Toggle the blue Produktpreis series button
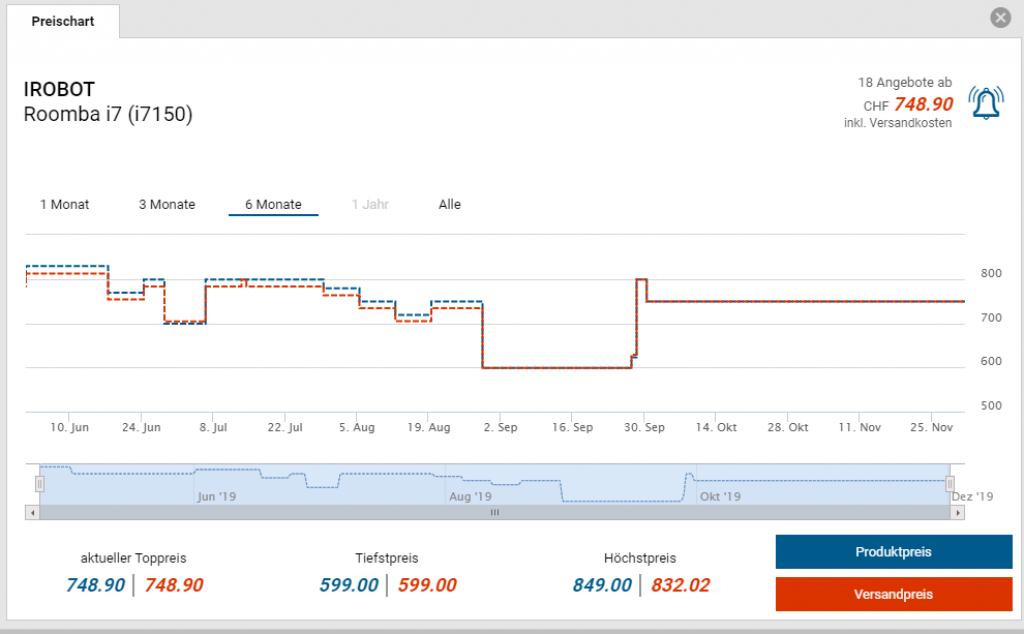This screenshot has height=634, width=1024. [893, 552]
